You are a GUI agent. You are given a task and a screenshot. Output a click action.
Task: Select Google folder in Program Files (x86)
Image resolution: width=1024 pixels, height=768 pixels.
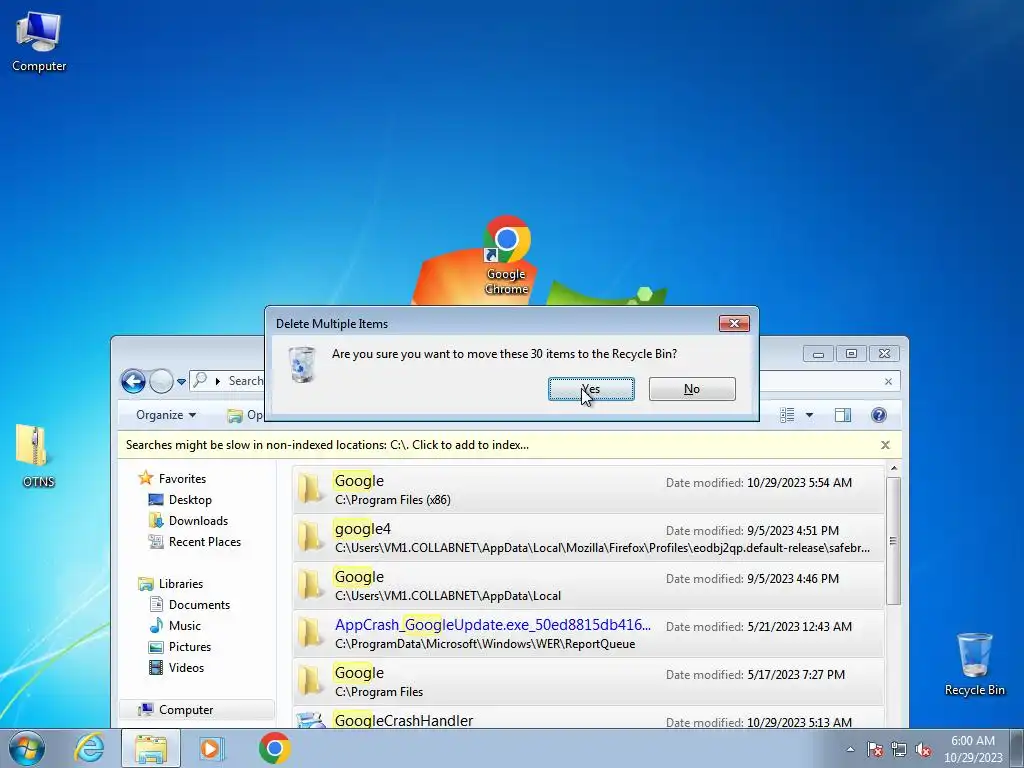(x=588, y=490)
